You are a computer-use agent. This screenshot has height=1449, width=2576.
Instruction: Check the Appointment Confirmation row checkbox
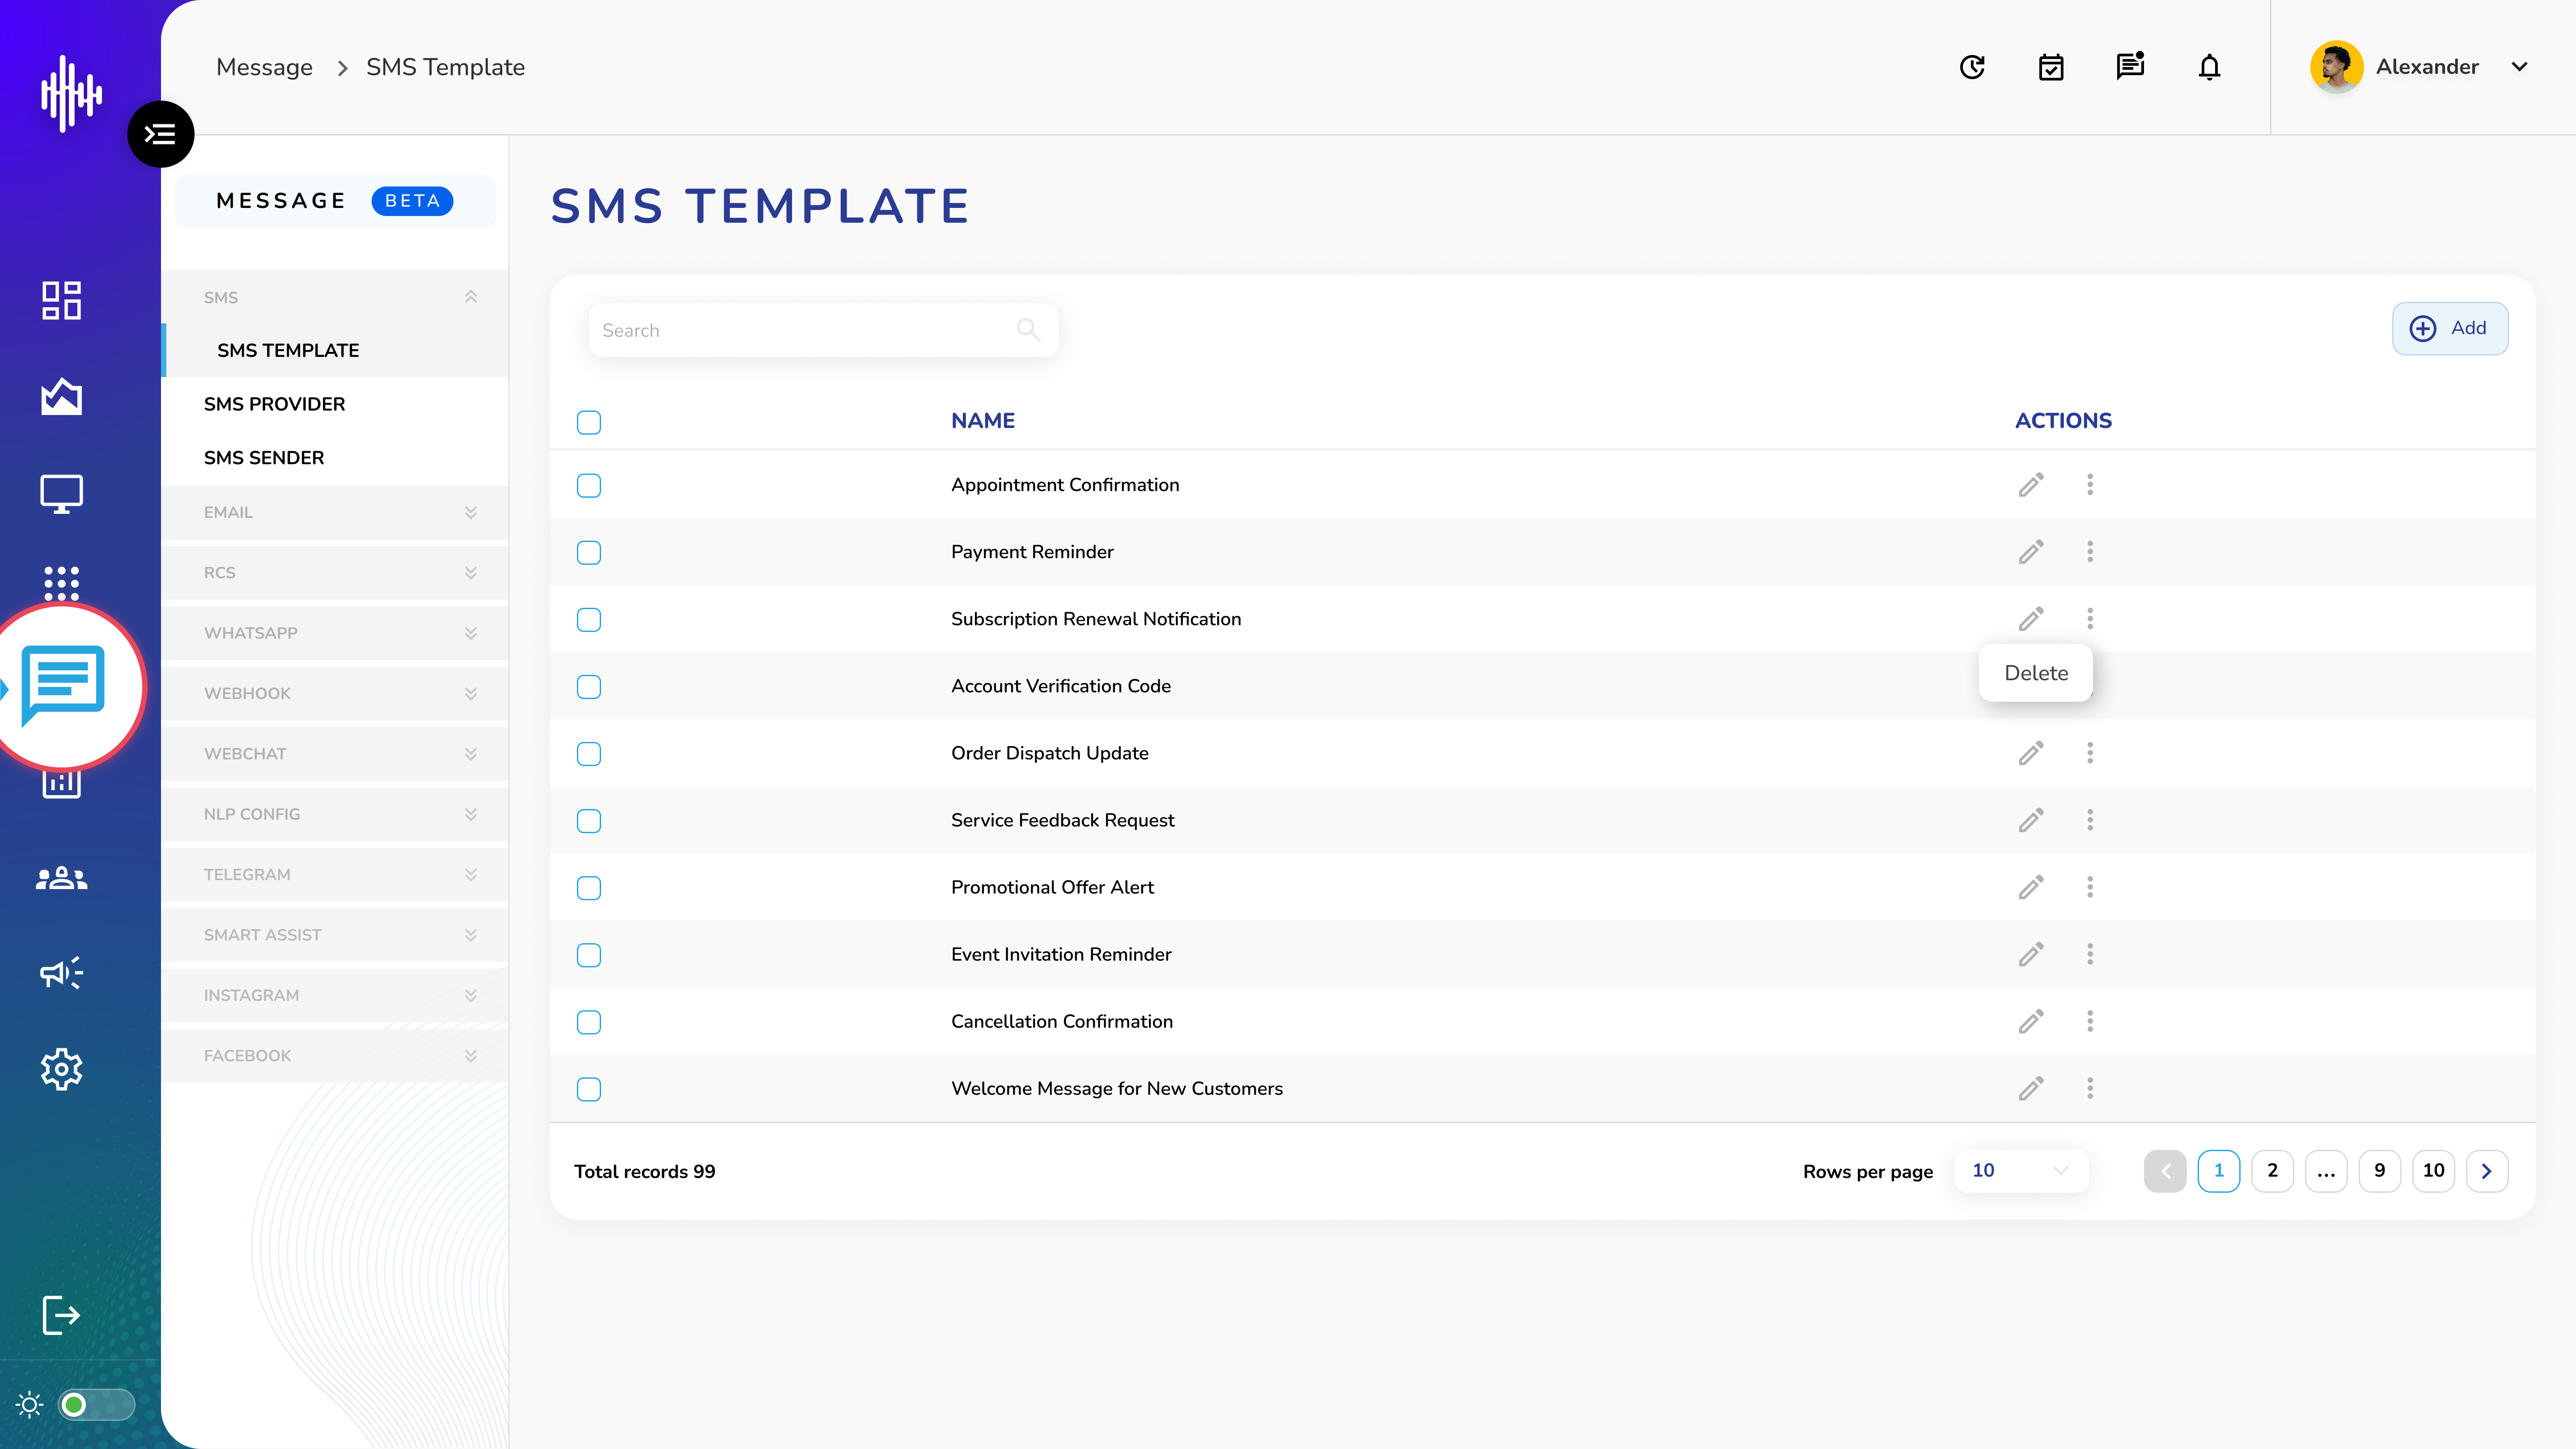589,486
